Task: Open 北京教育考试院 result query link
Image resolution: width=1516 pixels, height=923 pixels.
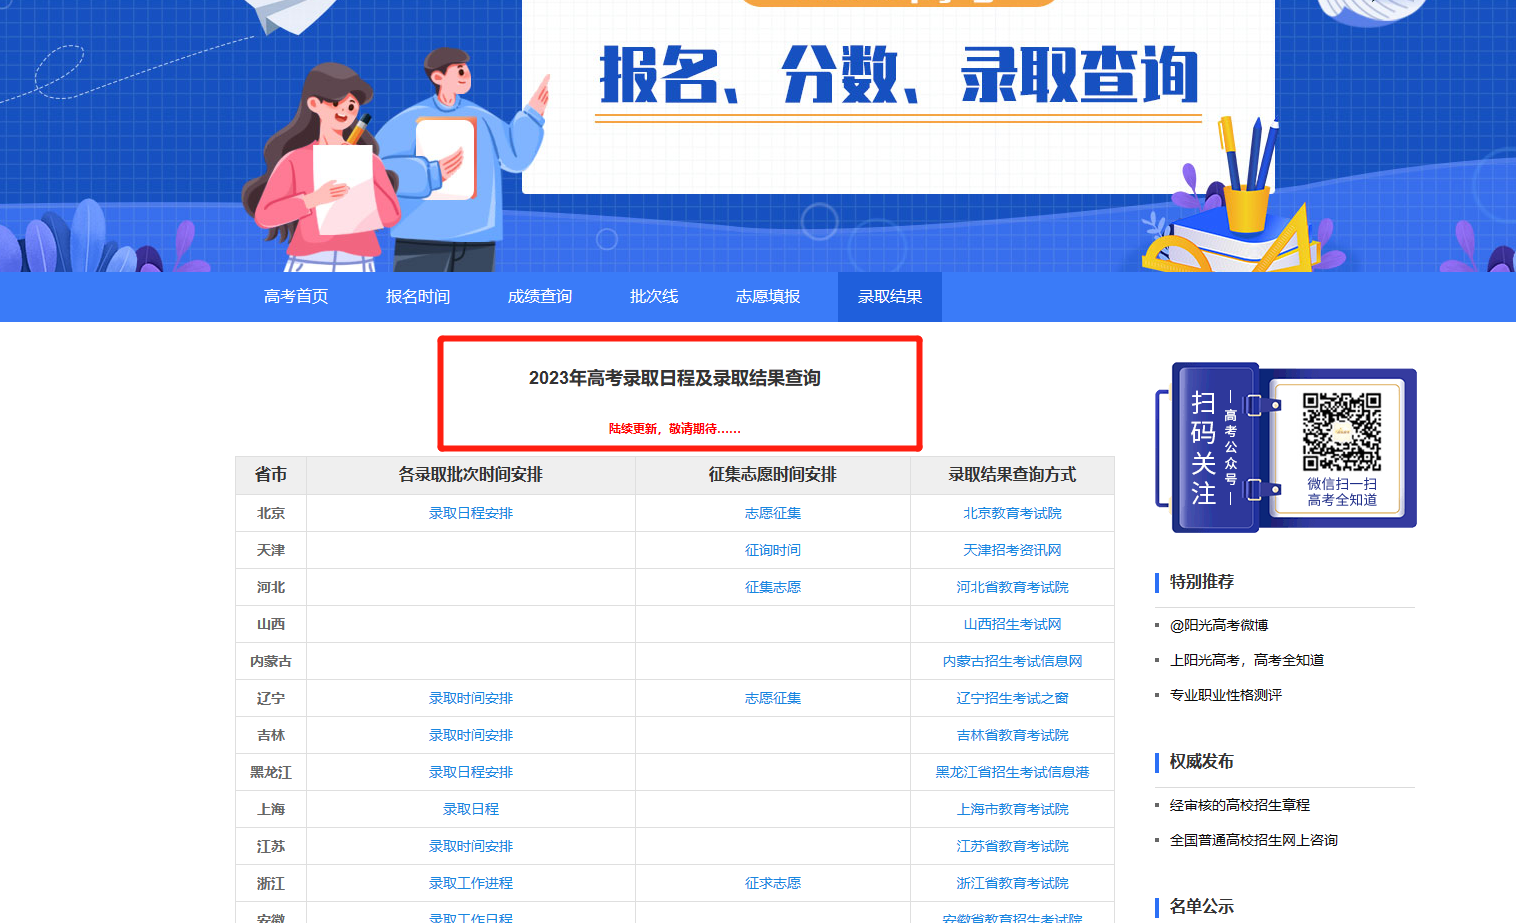Action: (1012, 513)
